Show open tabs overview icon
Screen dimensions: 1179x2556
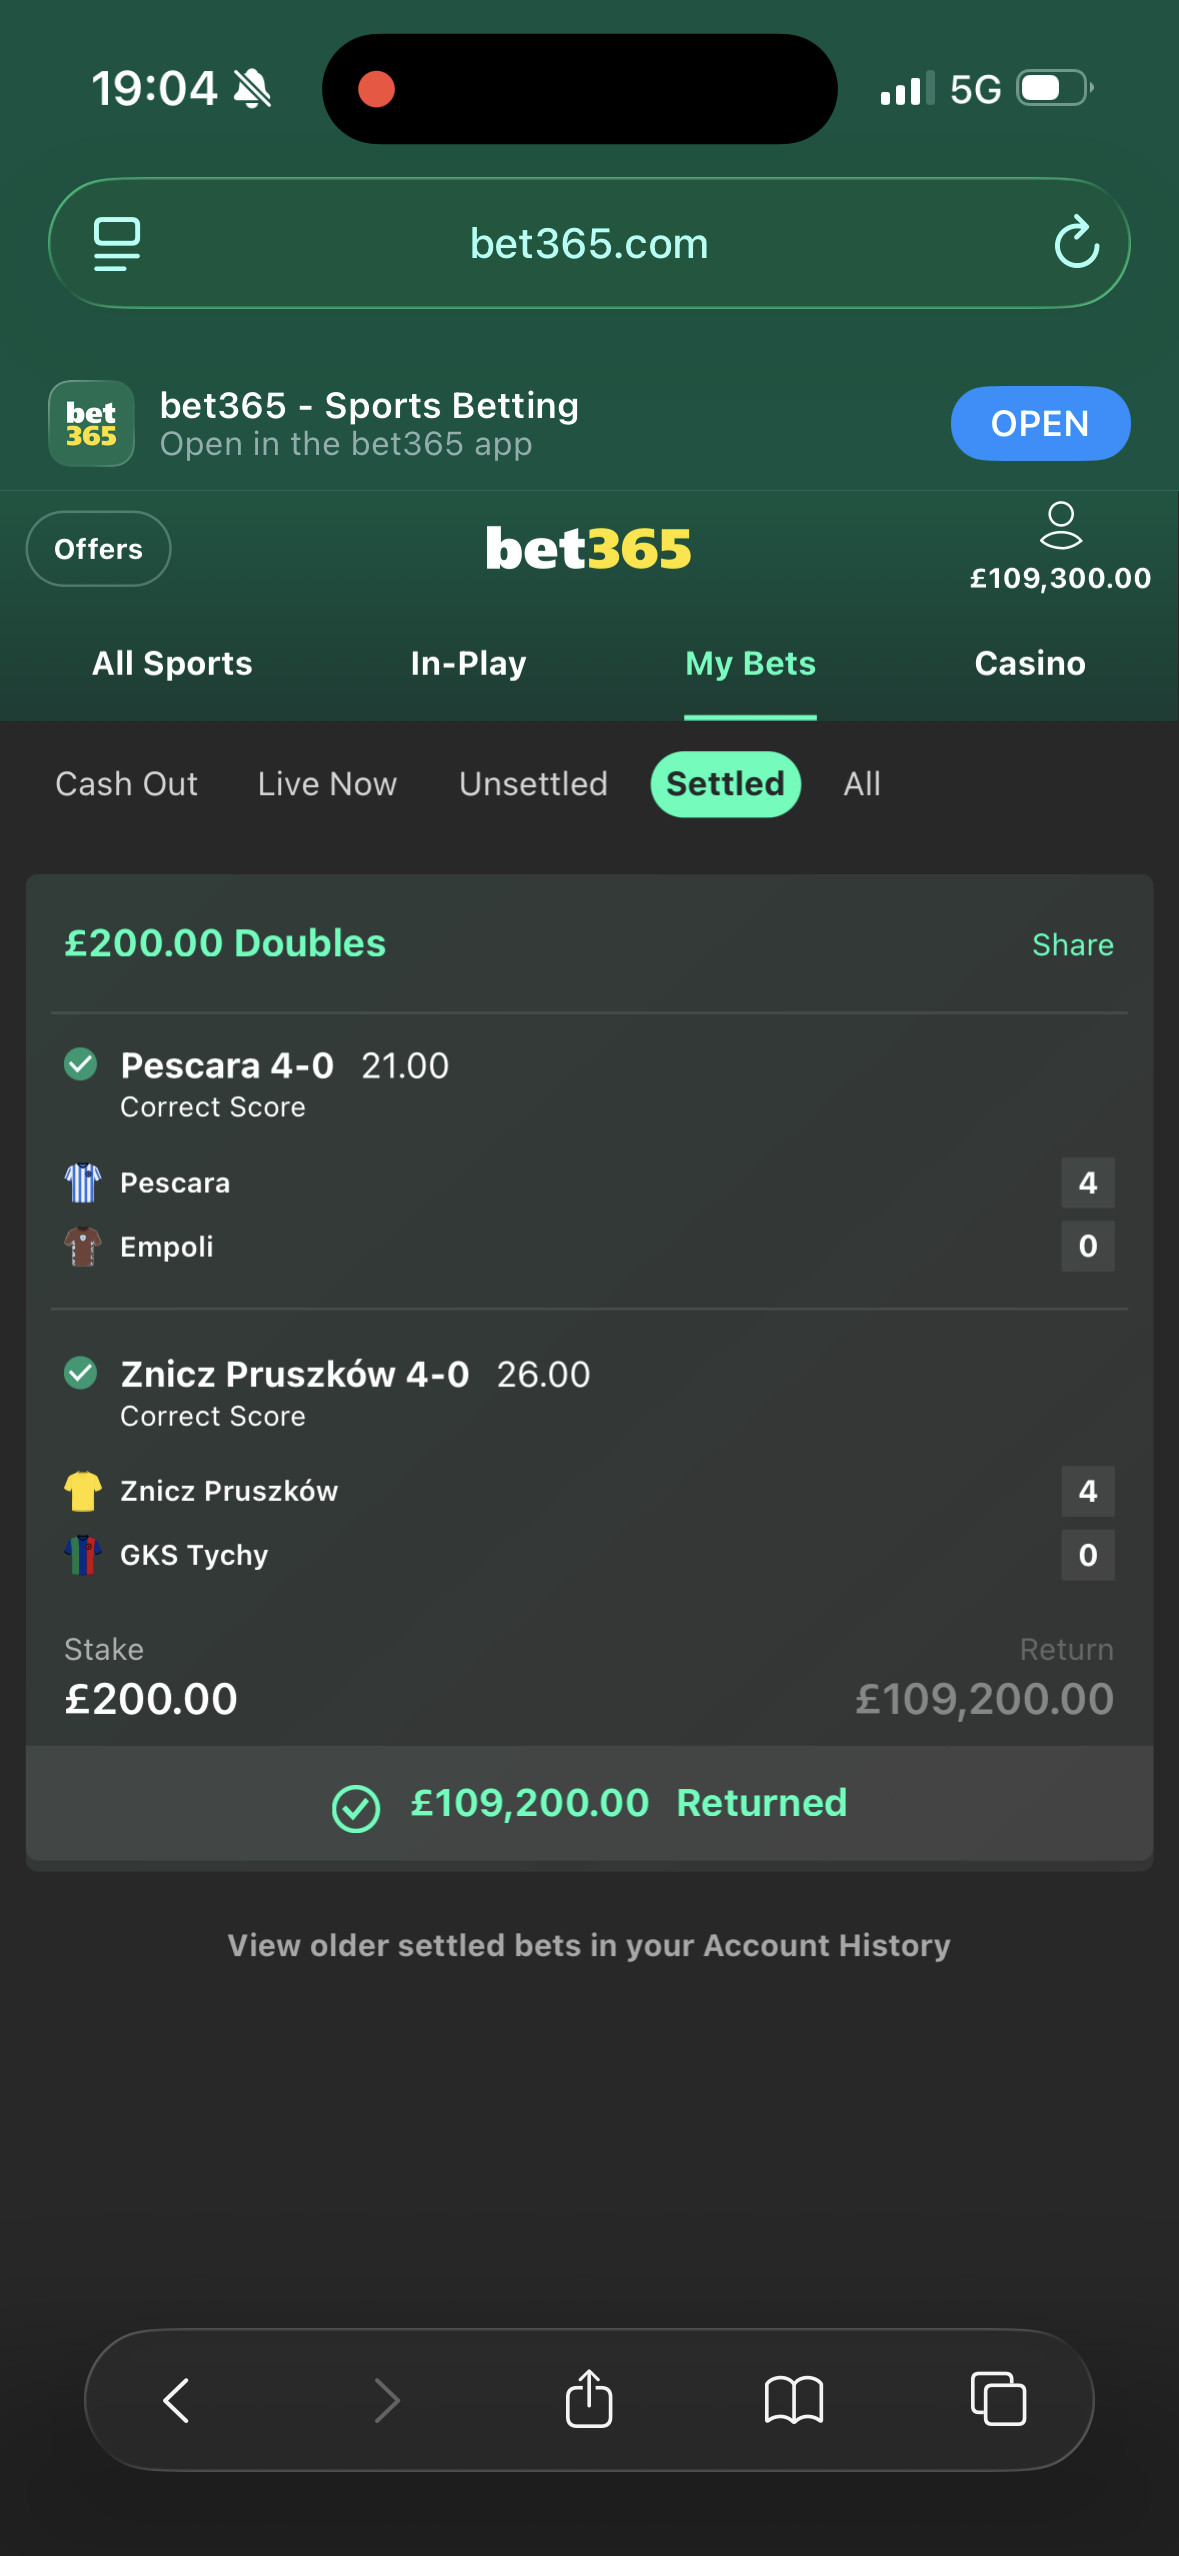tap(998, 2399)
